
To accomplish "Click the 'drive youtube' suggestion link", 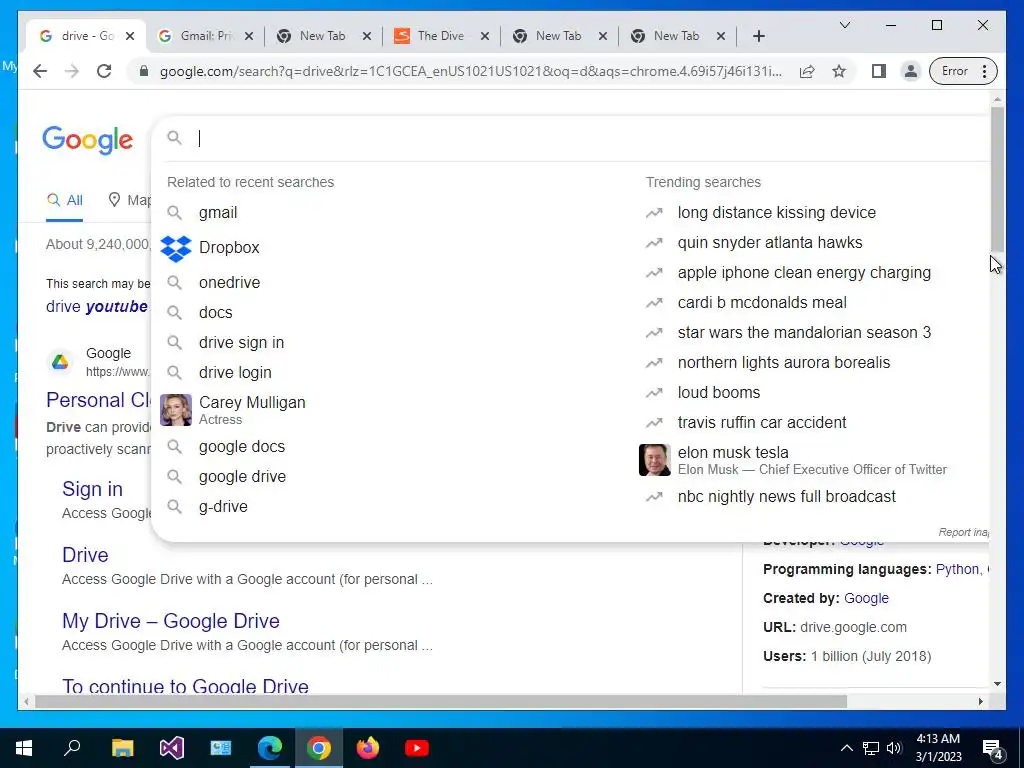I will click(97, 306).
